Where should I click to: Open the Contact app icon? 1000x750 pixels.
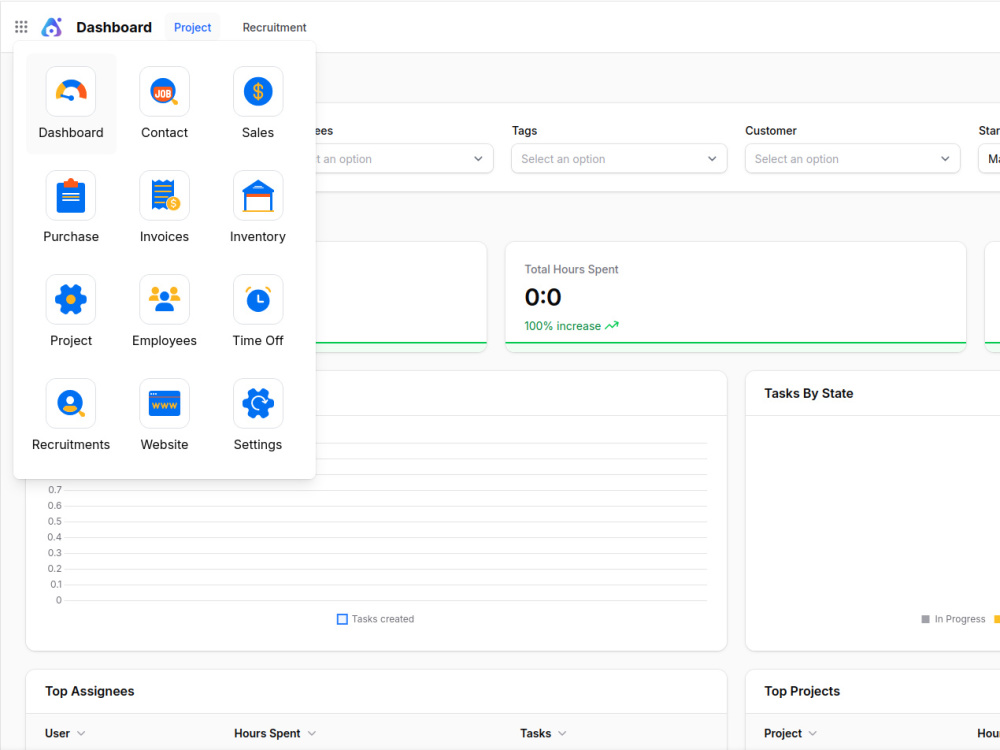coord(165,91)
